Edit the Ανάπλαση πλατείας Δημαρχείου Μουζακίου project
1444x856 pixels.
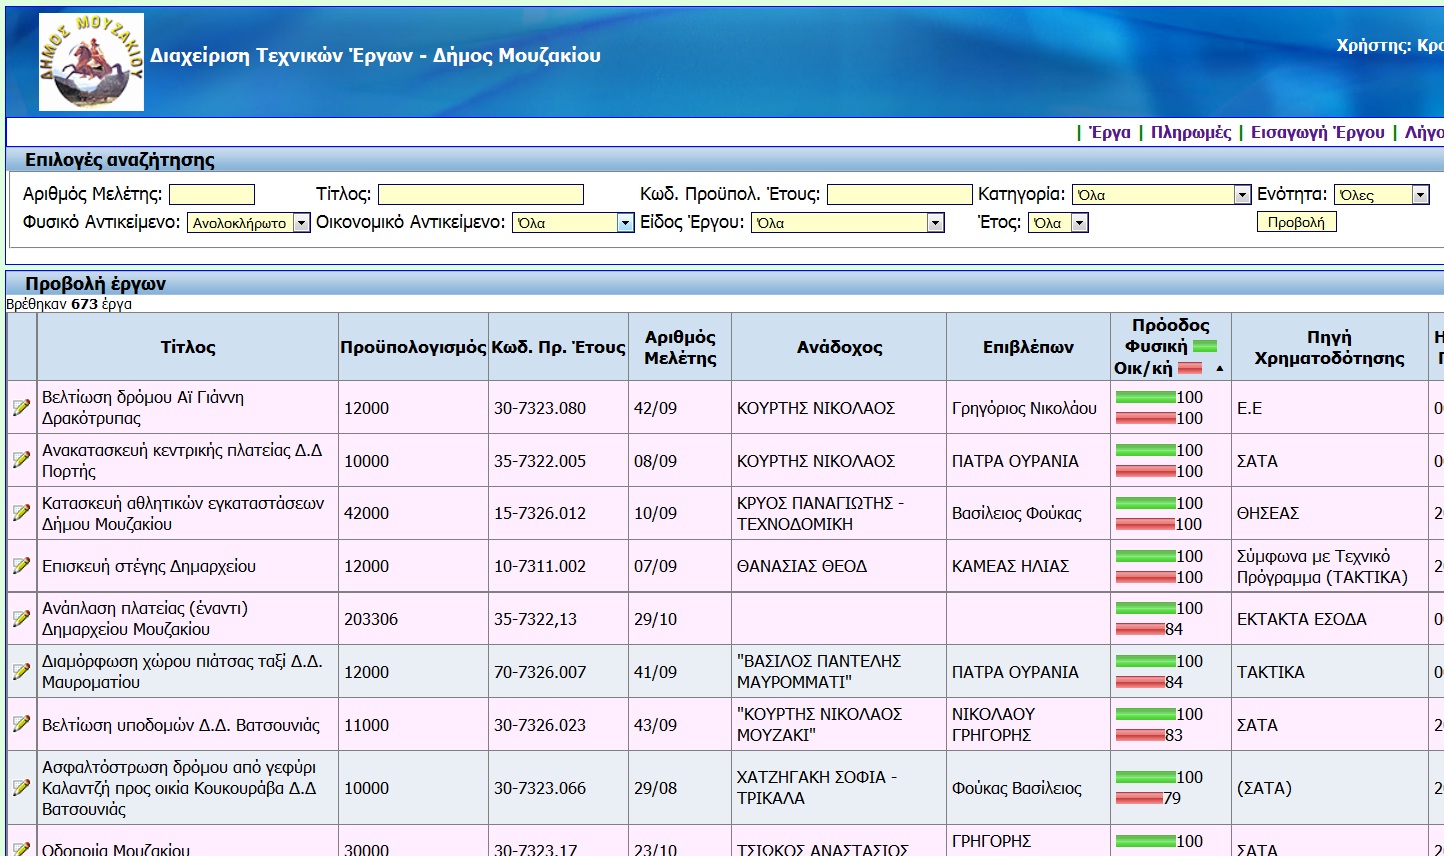point(21,618)
